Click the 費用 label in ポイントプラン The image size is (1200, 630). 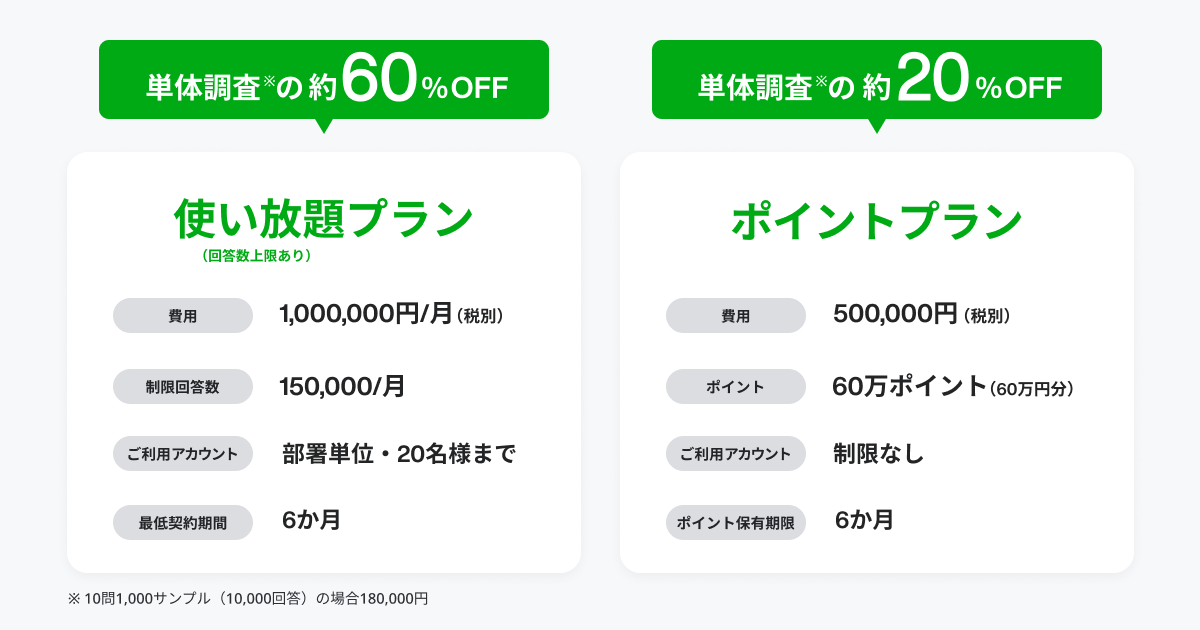point(736,316)
